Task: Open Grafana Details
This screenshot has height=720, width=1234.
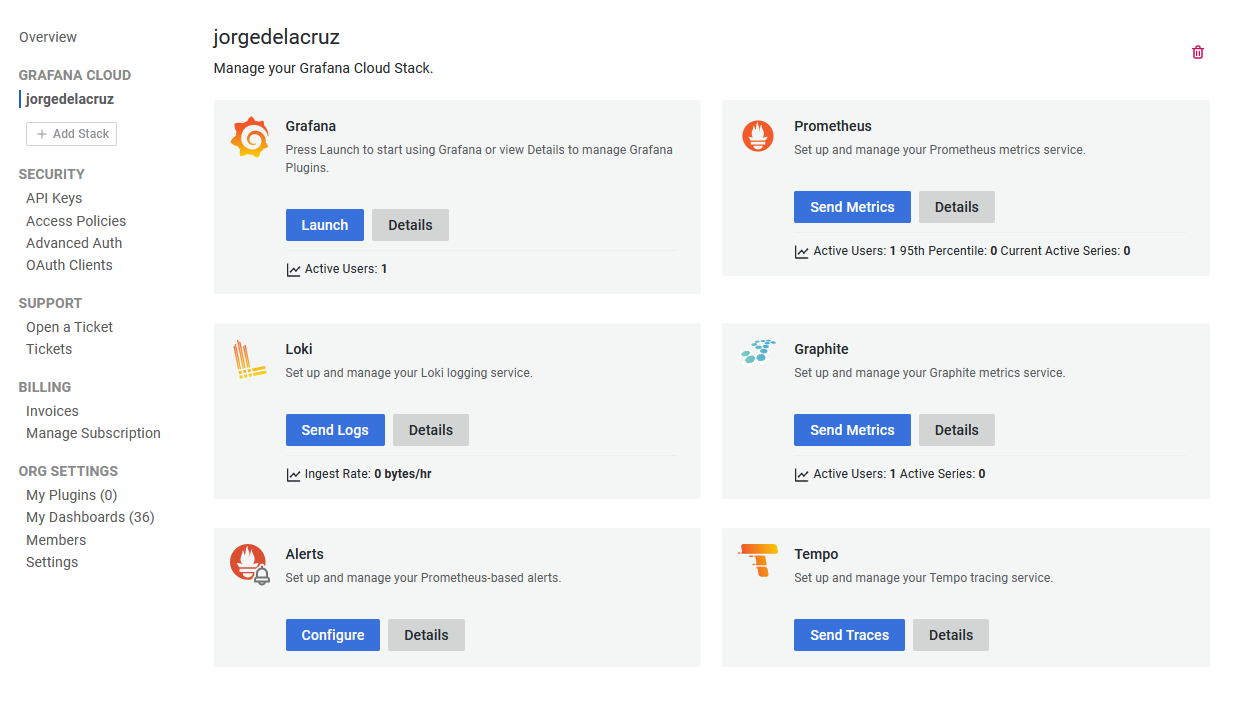Action: pyautogui.click(x=410, y=225)
